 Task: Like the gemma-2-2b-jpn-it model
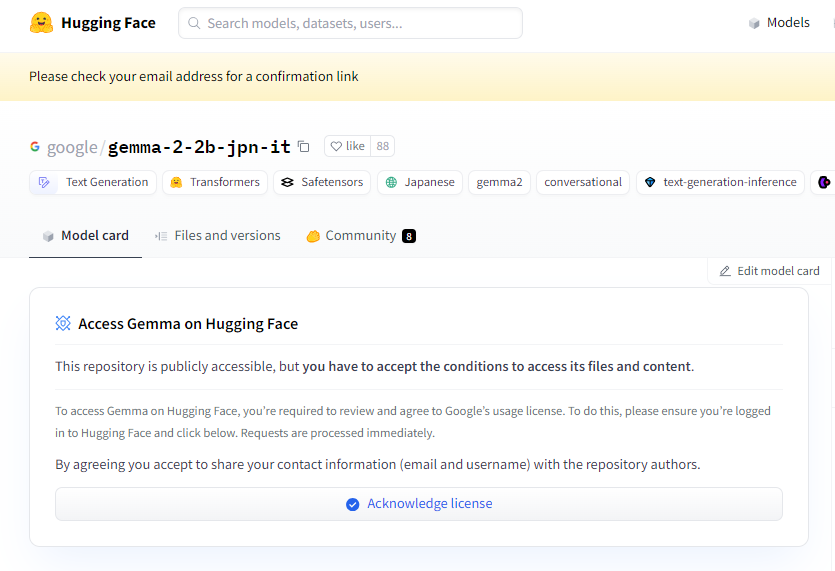click(x=348, y=146)
